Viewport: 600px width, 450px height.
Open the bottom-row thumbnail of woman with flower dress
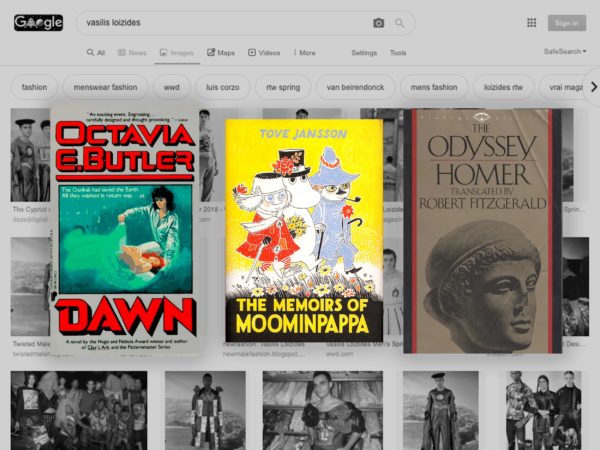pos(323,410)
